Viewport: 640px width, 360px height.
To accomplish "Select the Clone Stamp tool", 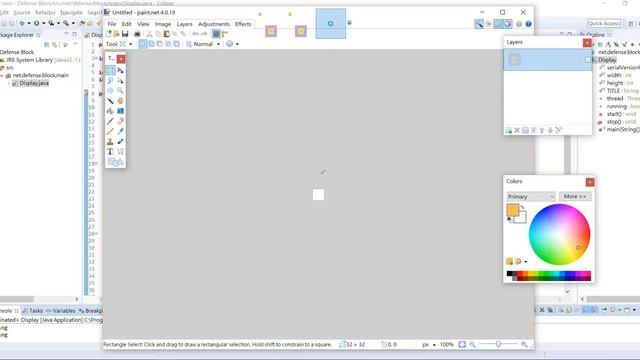I will click(110, 142).
